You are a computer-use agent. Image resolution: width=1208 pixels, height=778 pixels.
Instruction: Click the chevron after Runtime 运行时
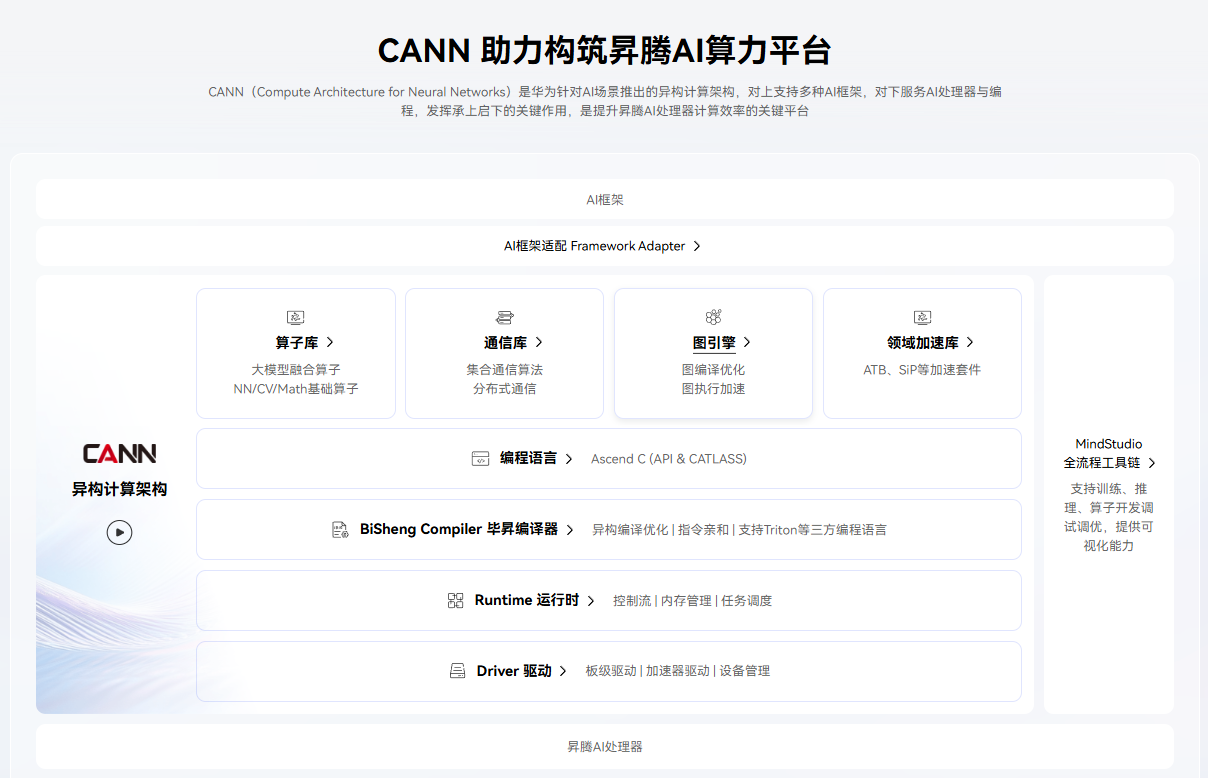point(591,601)
